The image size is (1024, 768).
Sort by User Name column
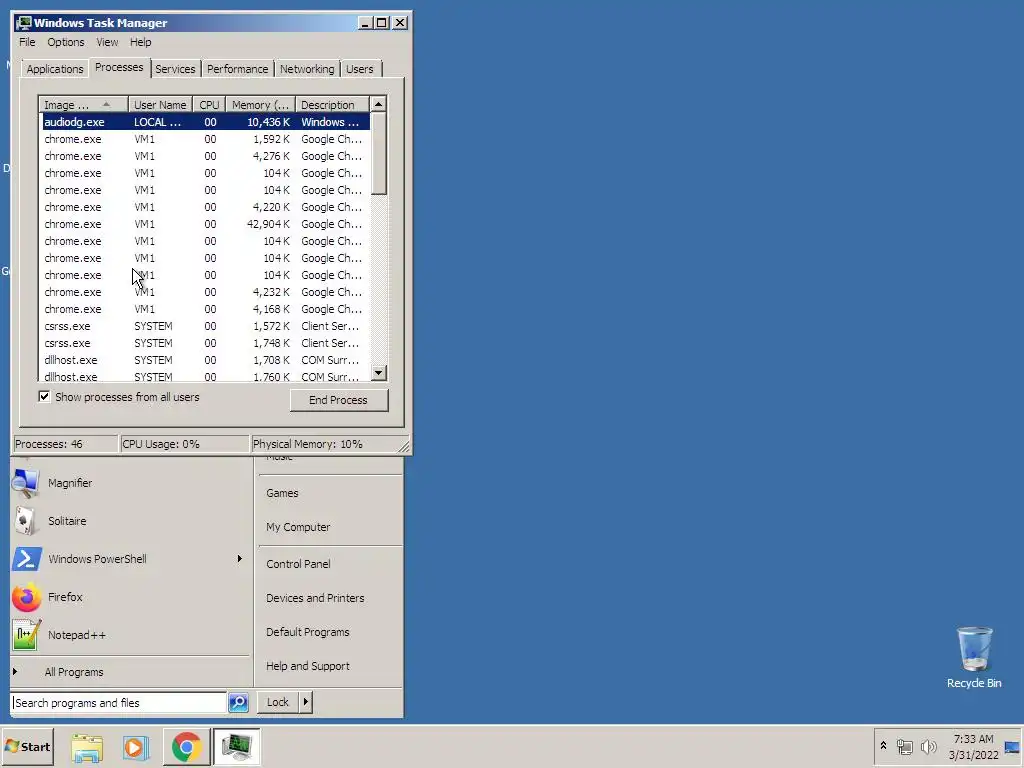pyautogui.click(x=160, y=105)
